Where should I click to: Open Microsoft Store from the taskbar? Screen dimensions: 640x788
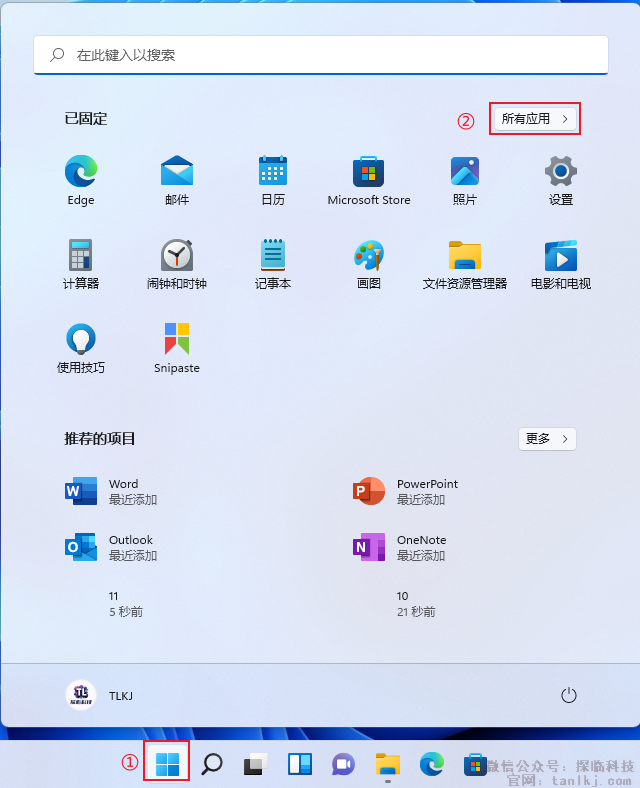pyautogui.click(x=475, y=764)
